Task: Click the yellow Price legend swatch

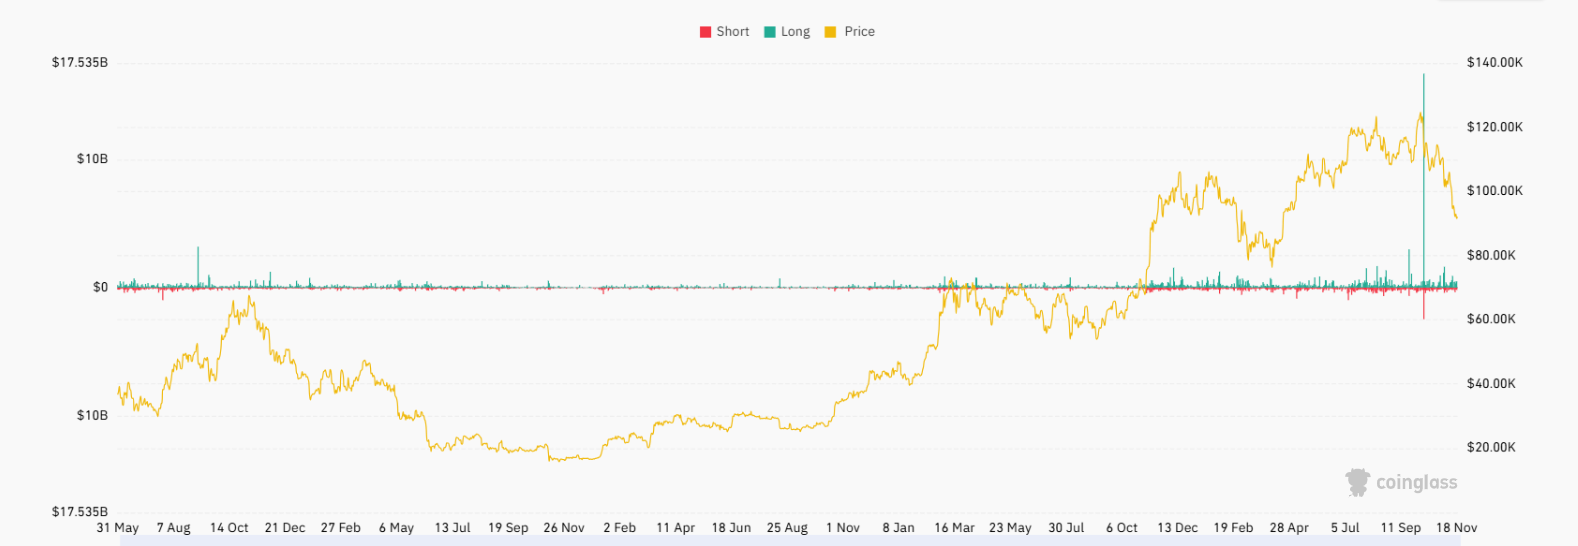Action: (830, 32)
